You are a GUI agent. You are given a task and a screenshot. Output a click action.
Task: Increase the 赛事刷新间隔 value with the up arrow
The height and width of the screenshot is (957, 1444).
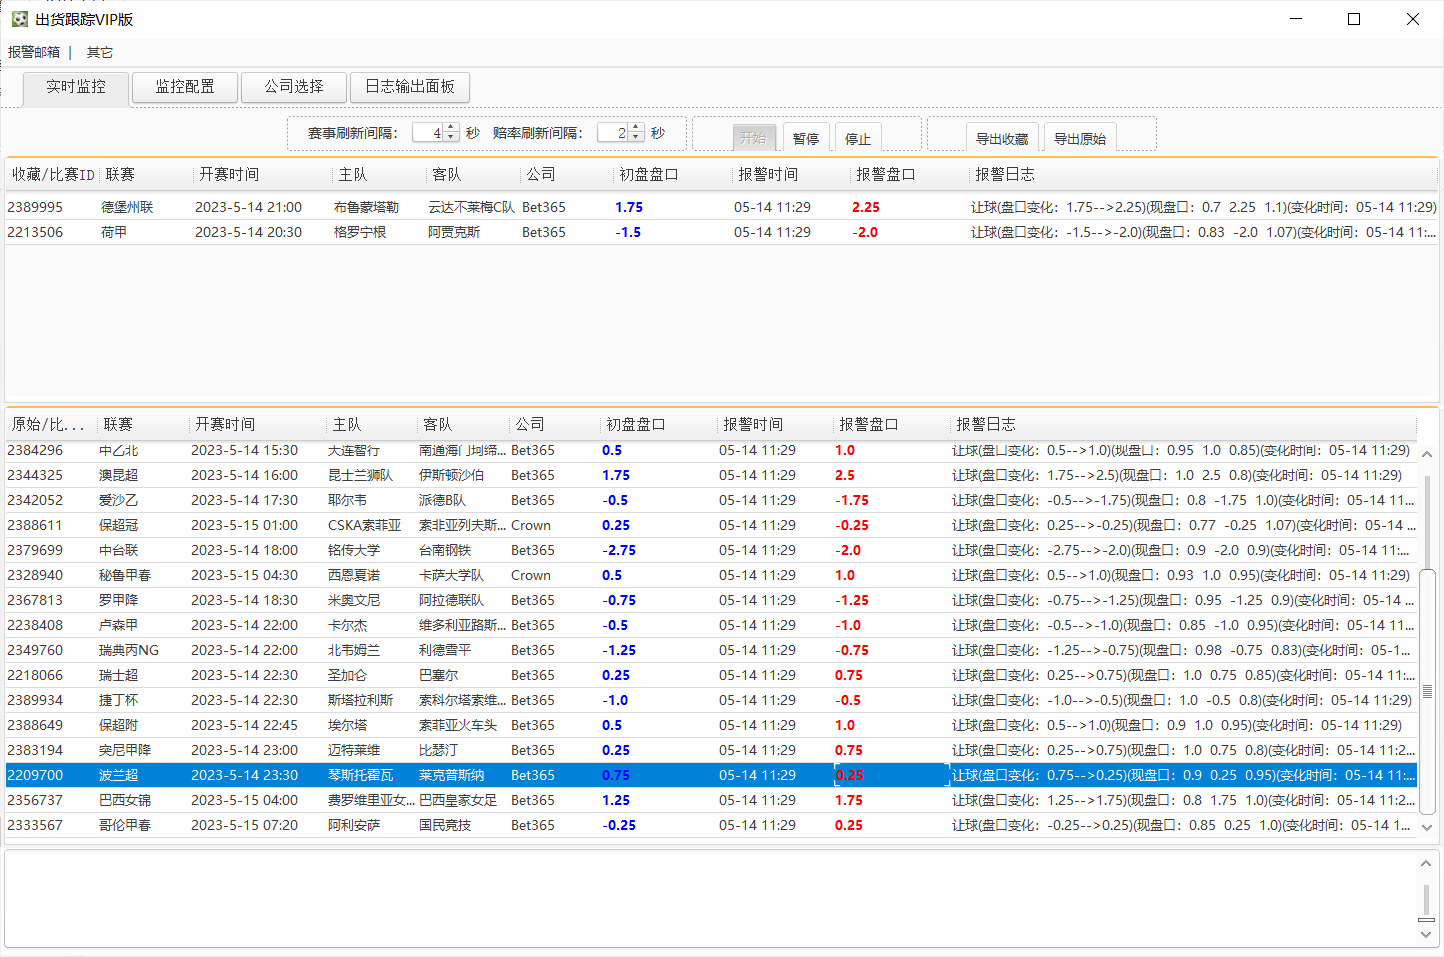(451, 128)
